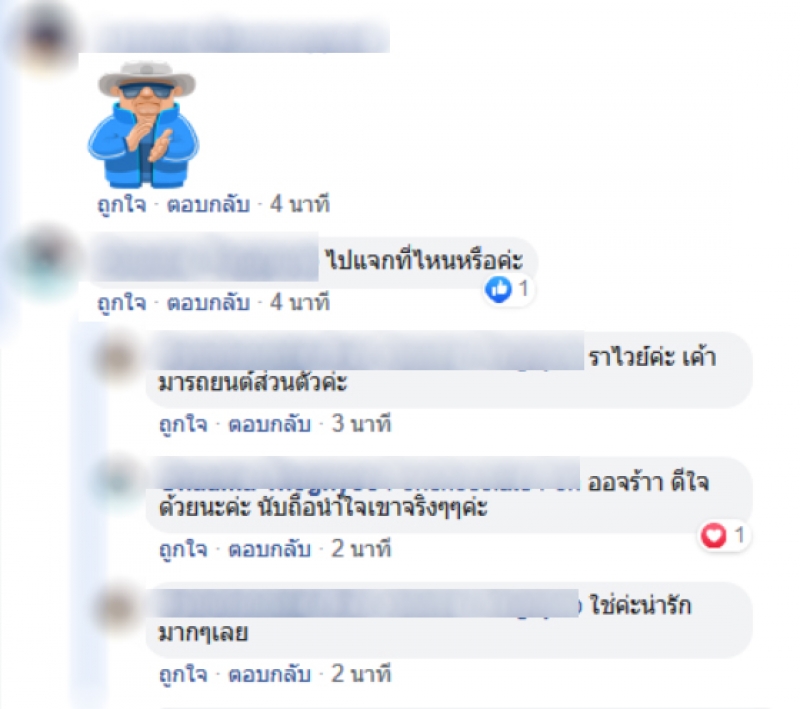Screen dimensions: 800x709
Task: Open avatar of 'ใช่ค่ะน่ารัก' reply author
Action: pyautogui.click(x=117, y=606)
